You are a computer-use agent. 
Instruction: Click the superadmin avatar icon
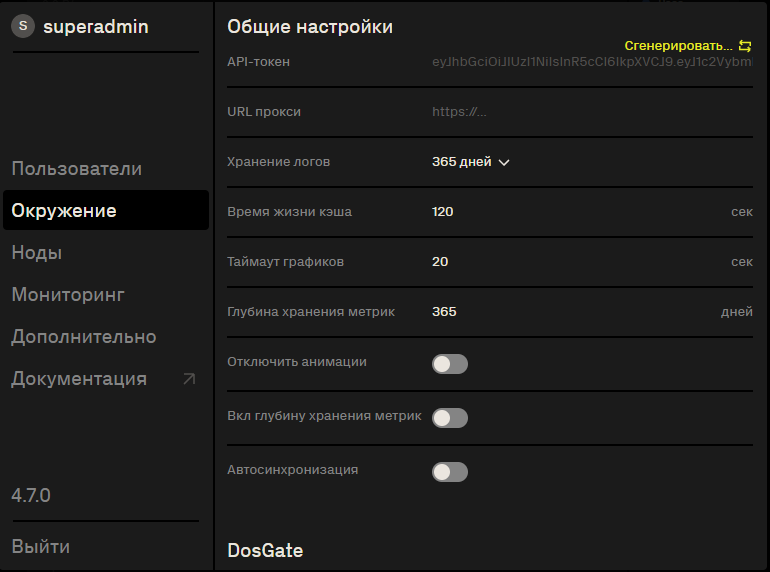23,26
